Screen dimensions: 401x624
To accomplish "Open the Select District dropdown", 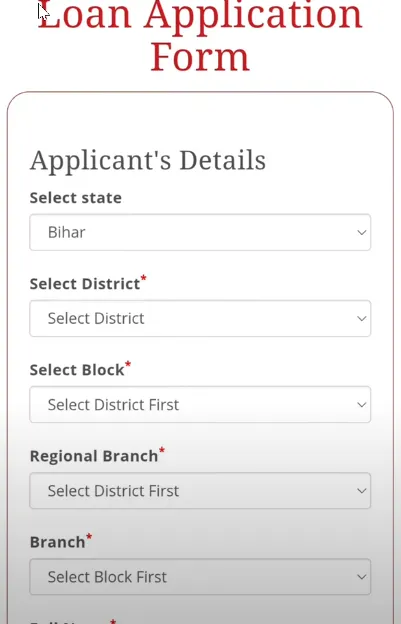I will click(x=200, y=318).
